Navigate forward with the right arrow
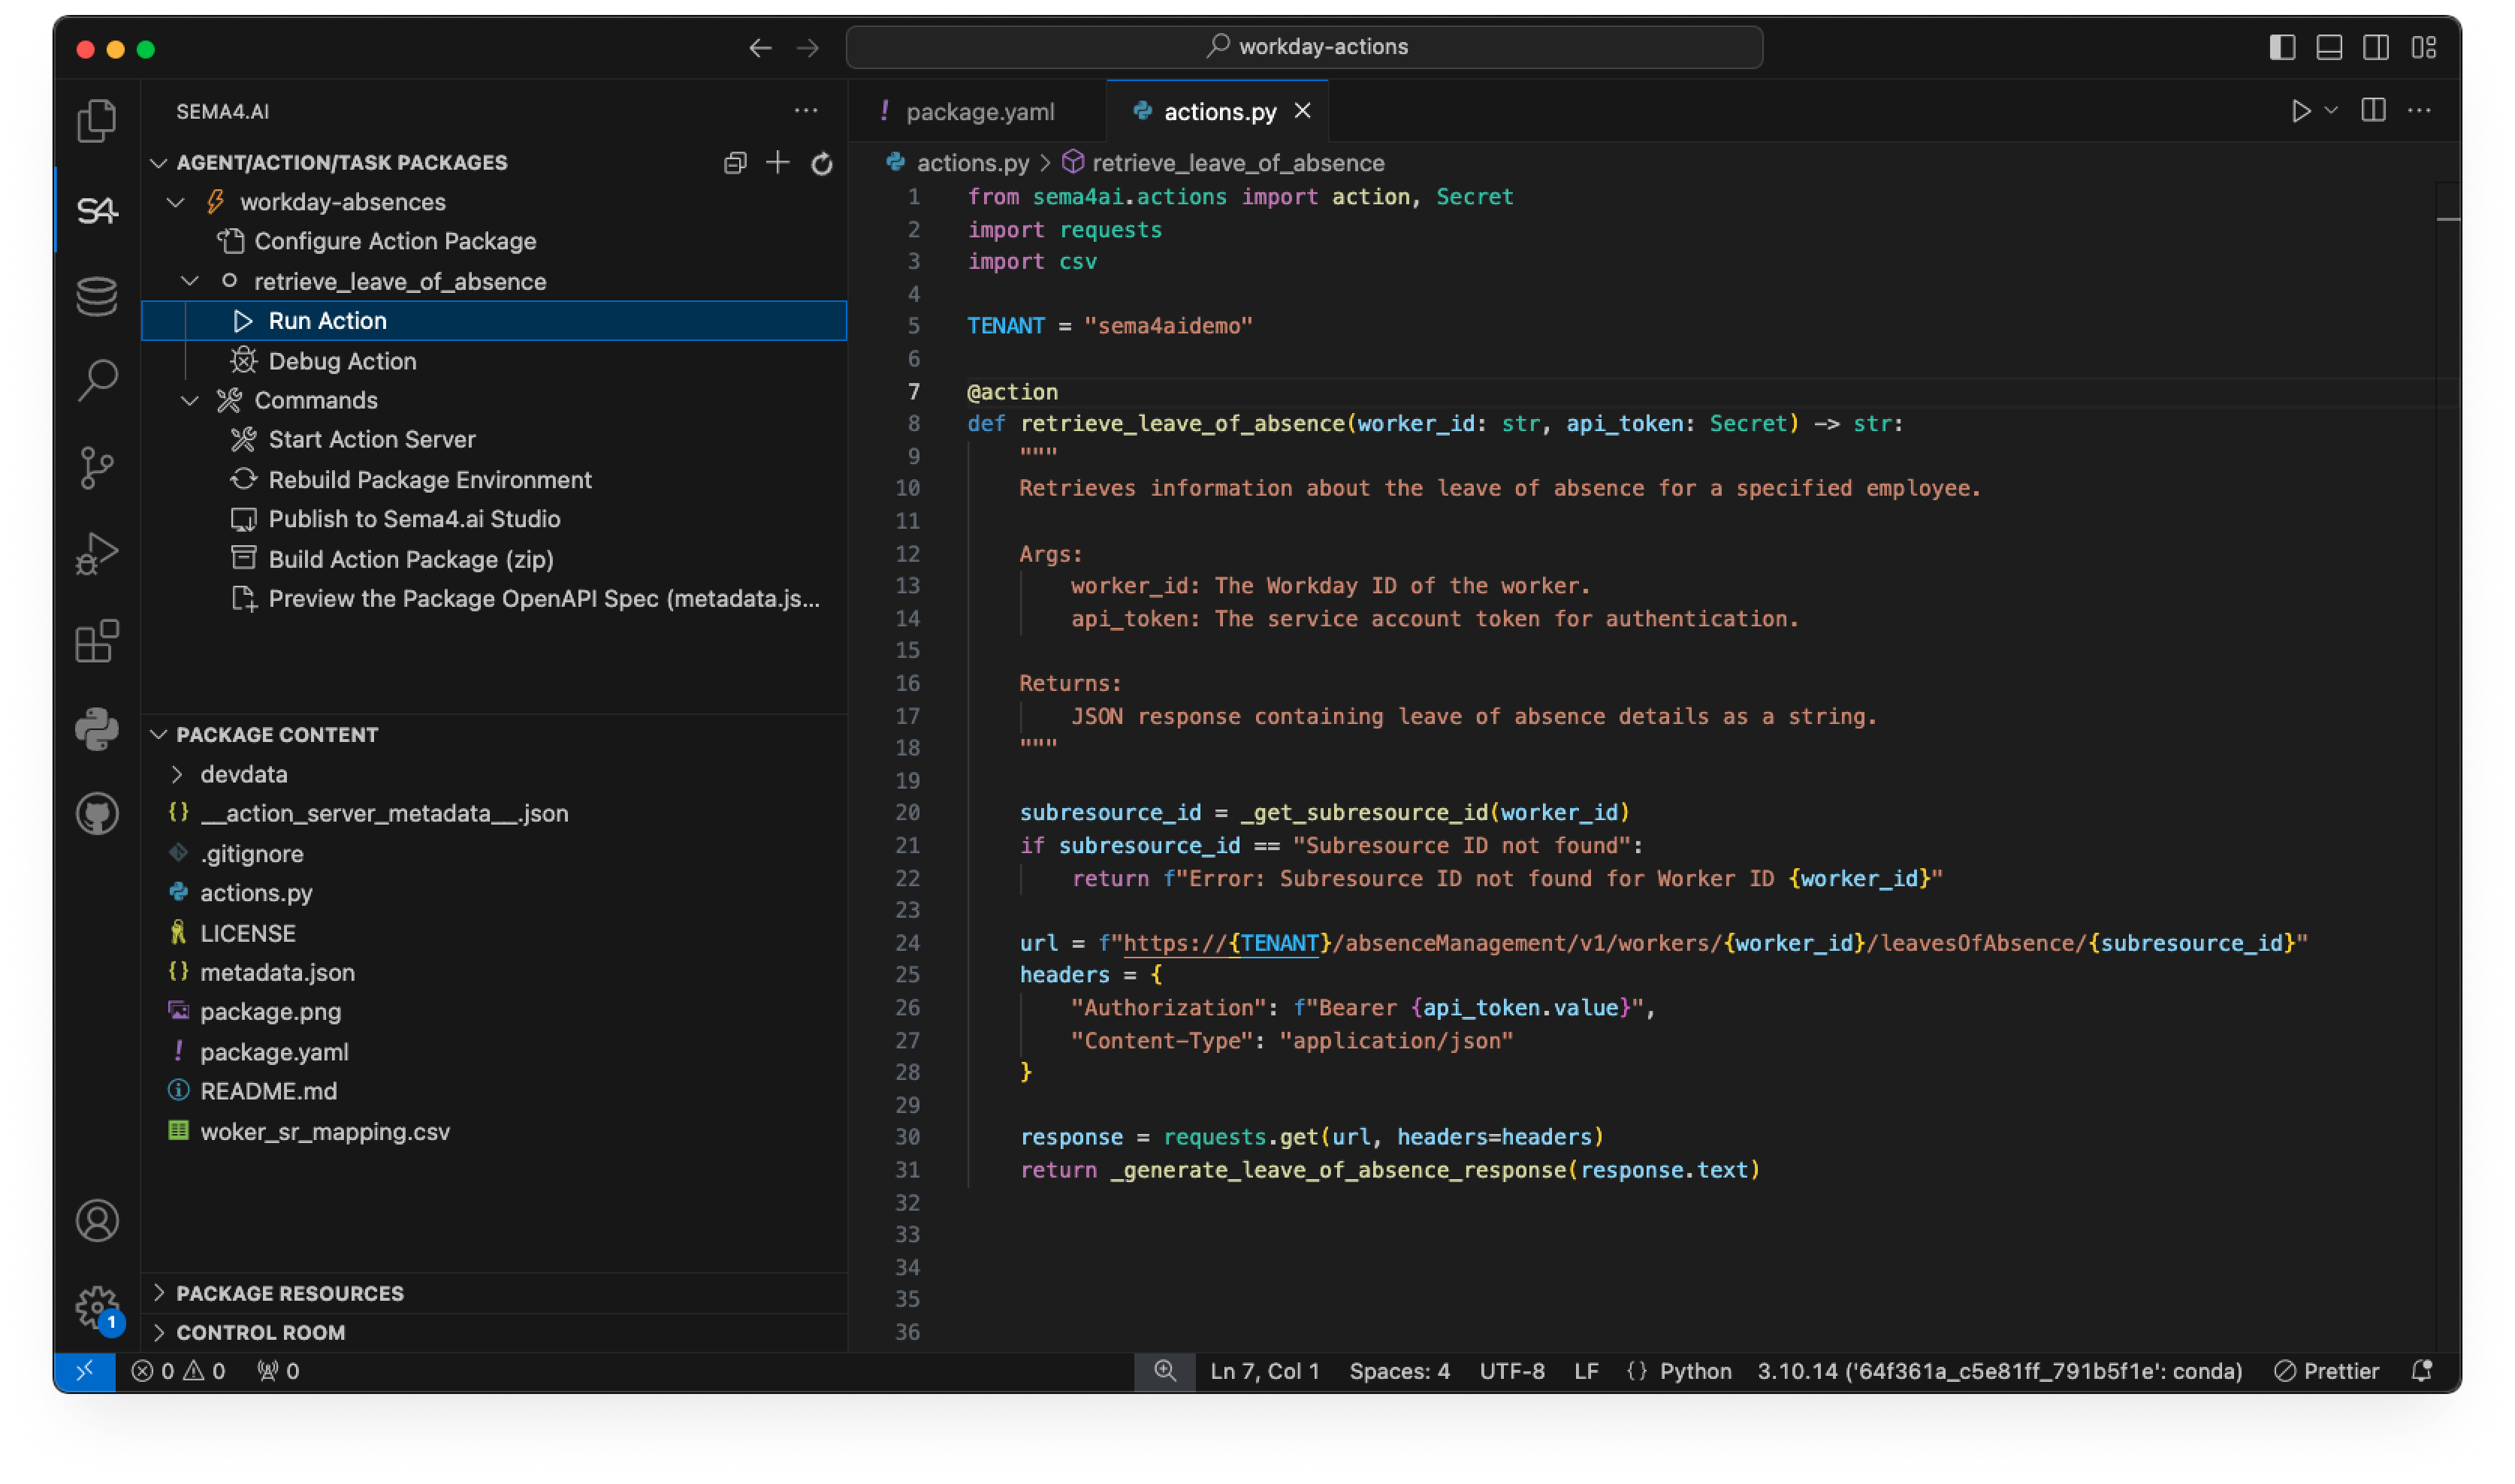The width and height of the screenshot is (2515, 1484). pyautogui.click(x=807, y=48)
